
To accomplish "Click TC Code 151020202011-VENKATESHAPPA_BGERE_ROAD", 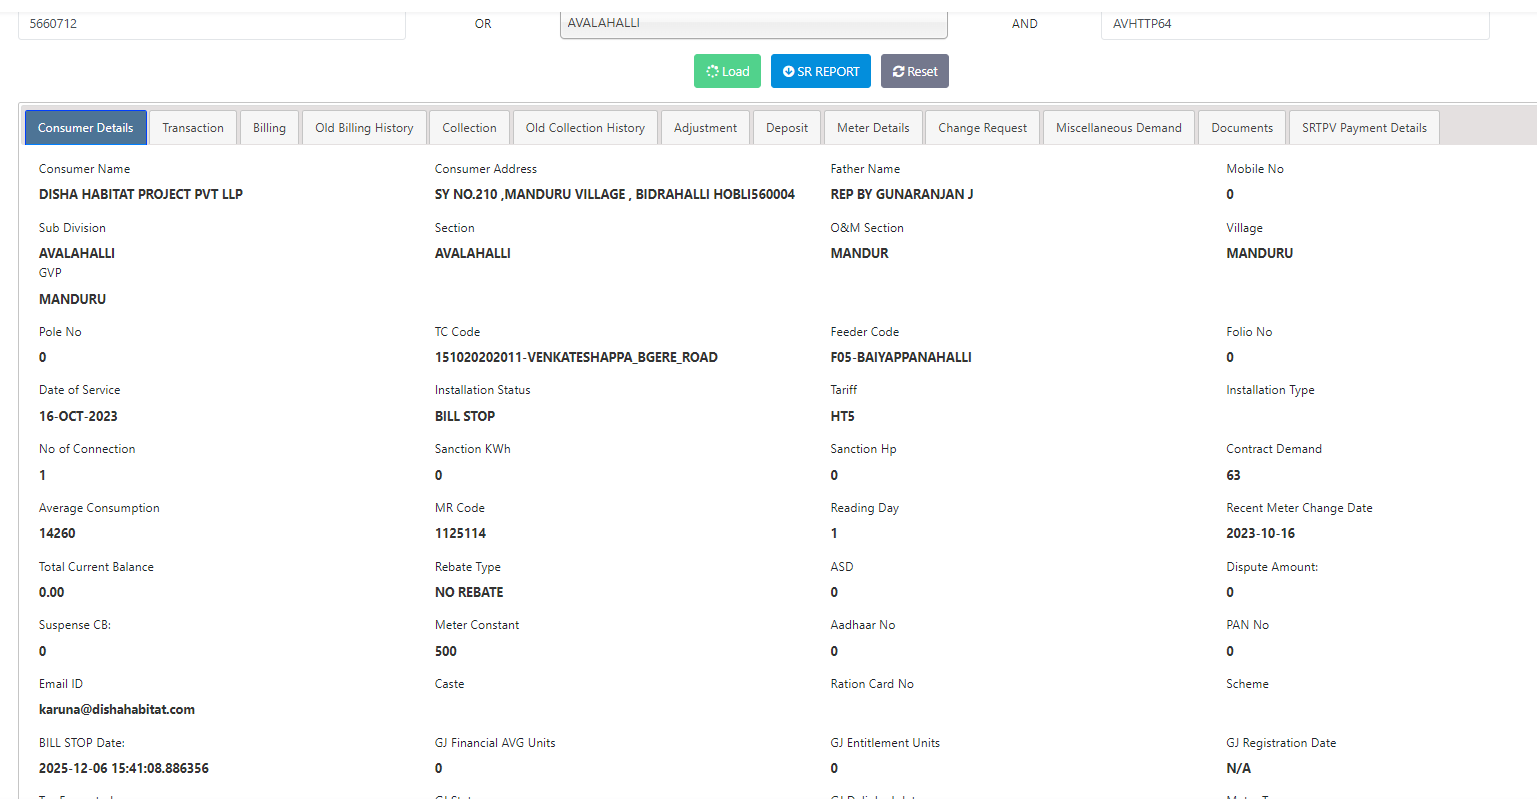I will [x=576, y=357].
